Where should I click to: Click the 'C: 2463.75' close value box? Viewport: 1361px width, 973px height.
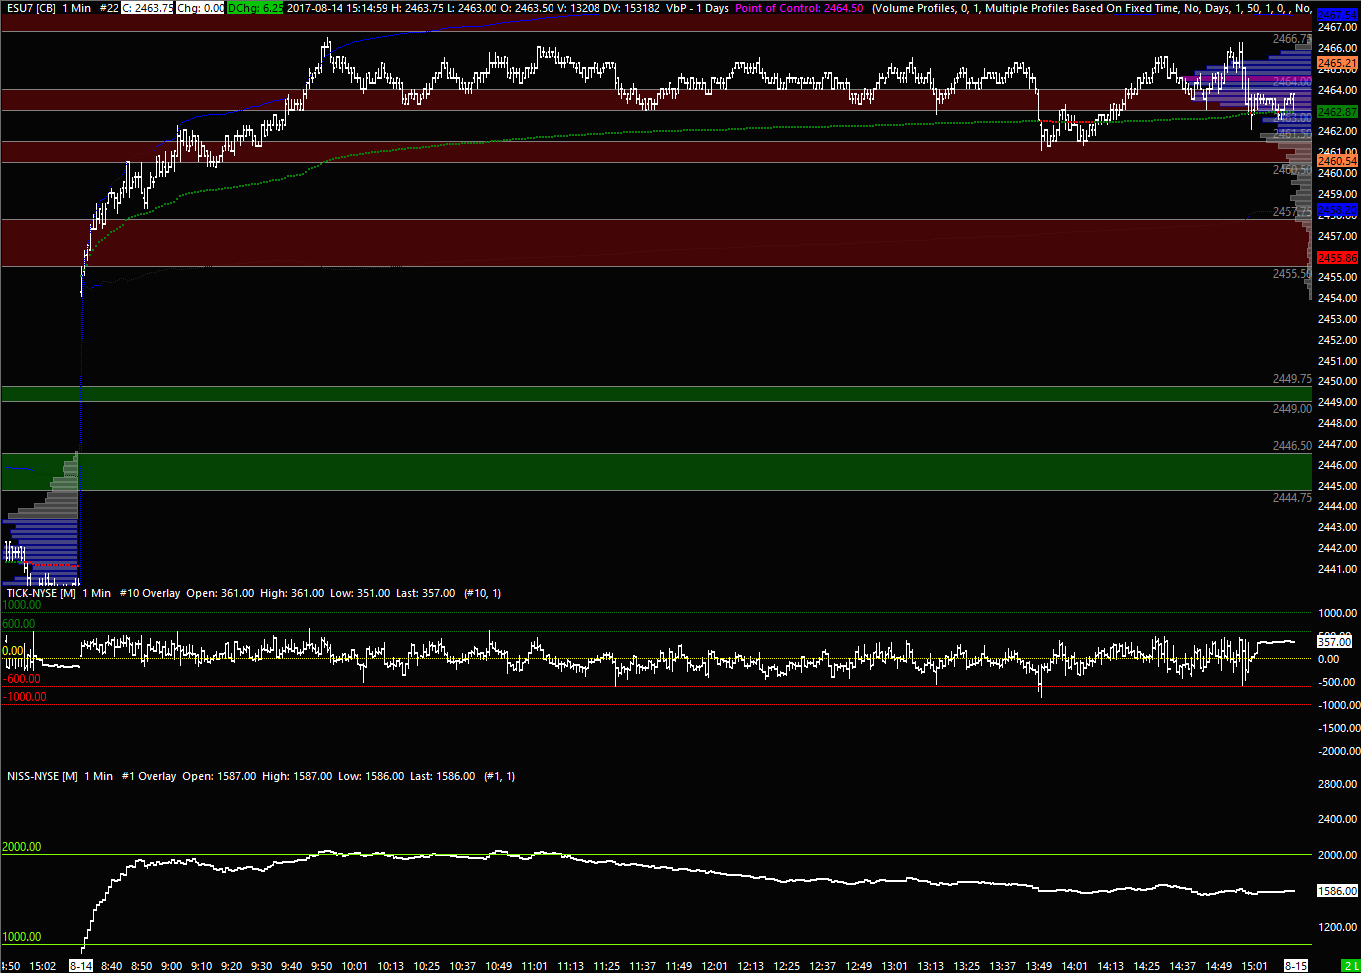147,8
